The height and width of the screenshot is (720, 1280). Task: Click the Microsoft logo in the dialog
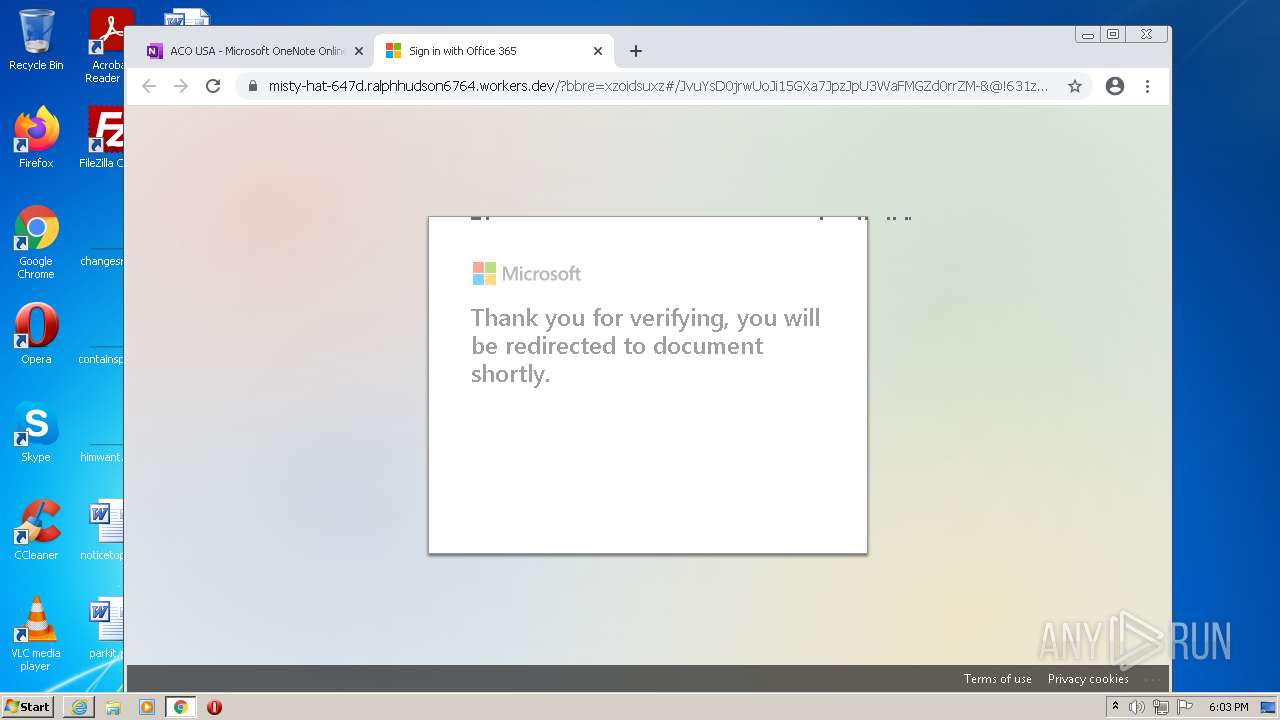click(526, 273)
